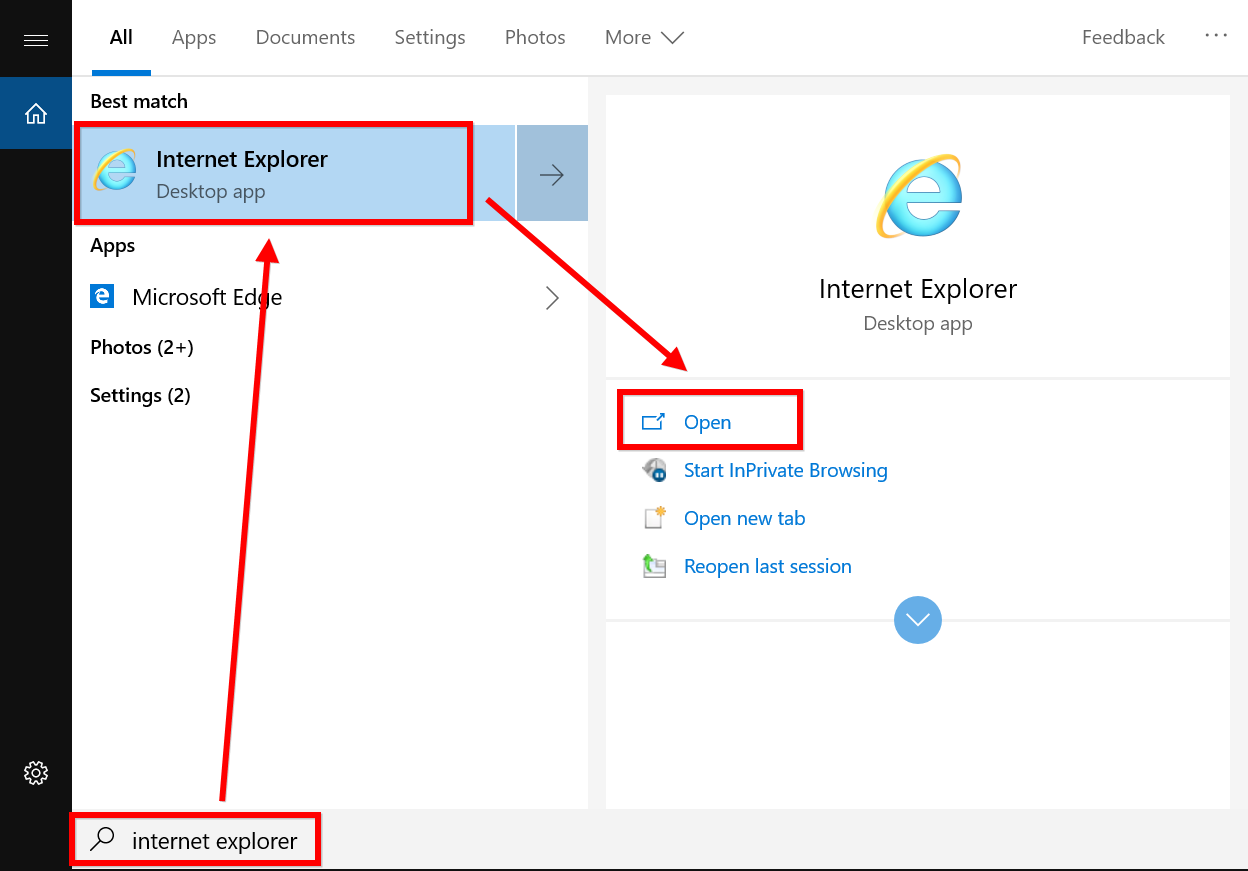
Task: Click the Start InPrivate Browsing icon
Action: (x=655, y=469)
